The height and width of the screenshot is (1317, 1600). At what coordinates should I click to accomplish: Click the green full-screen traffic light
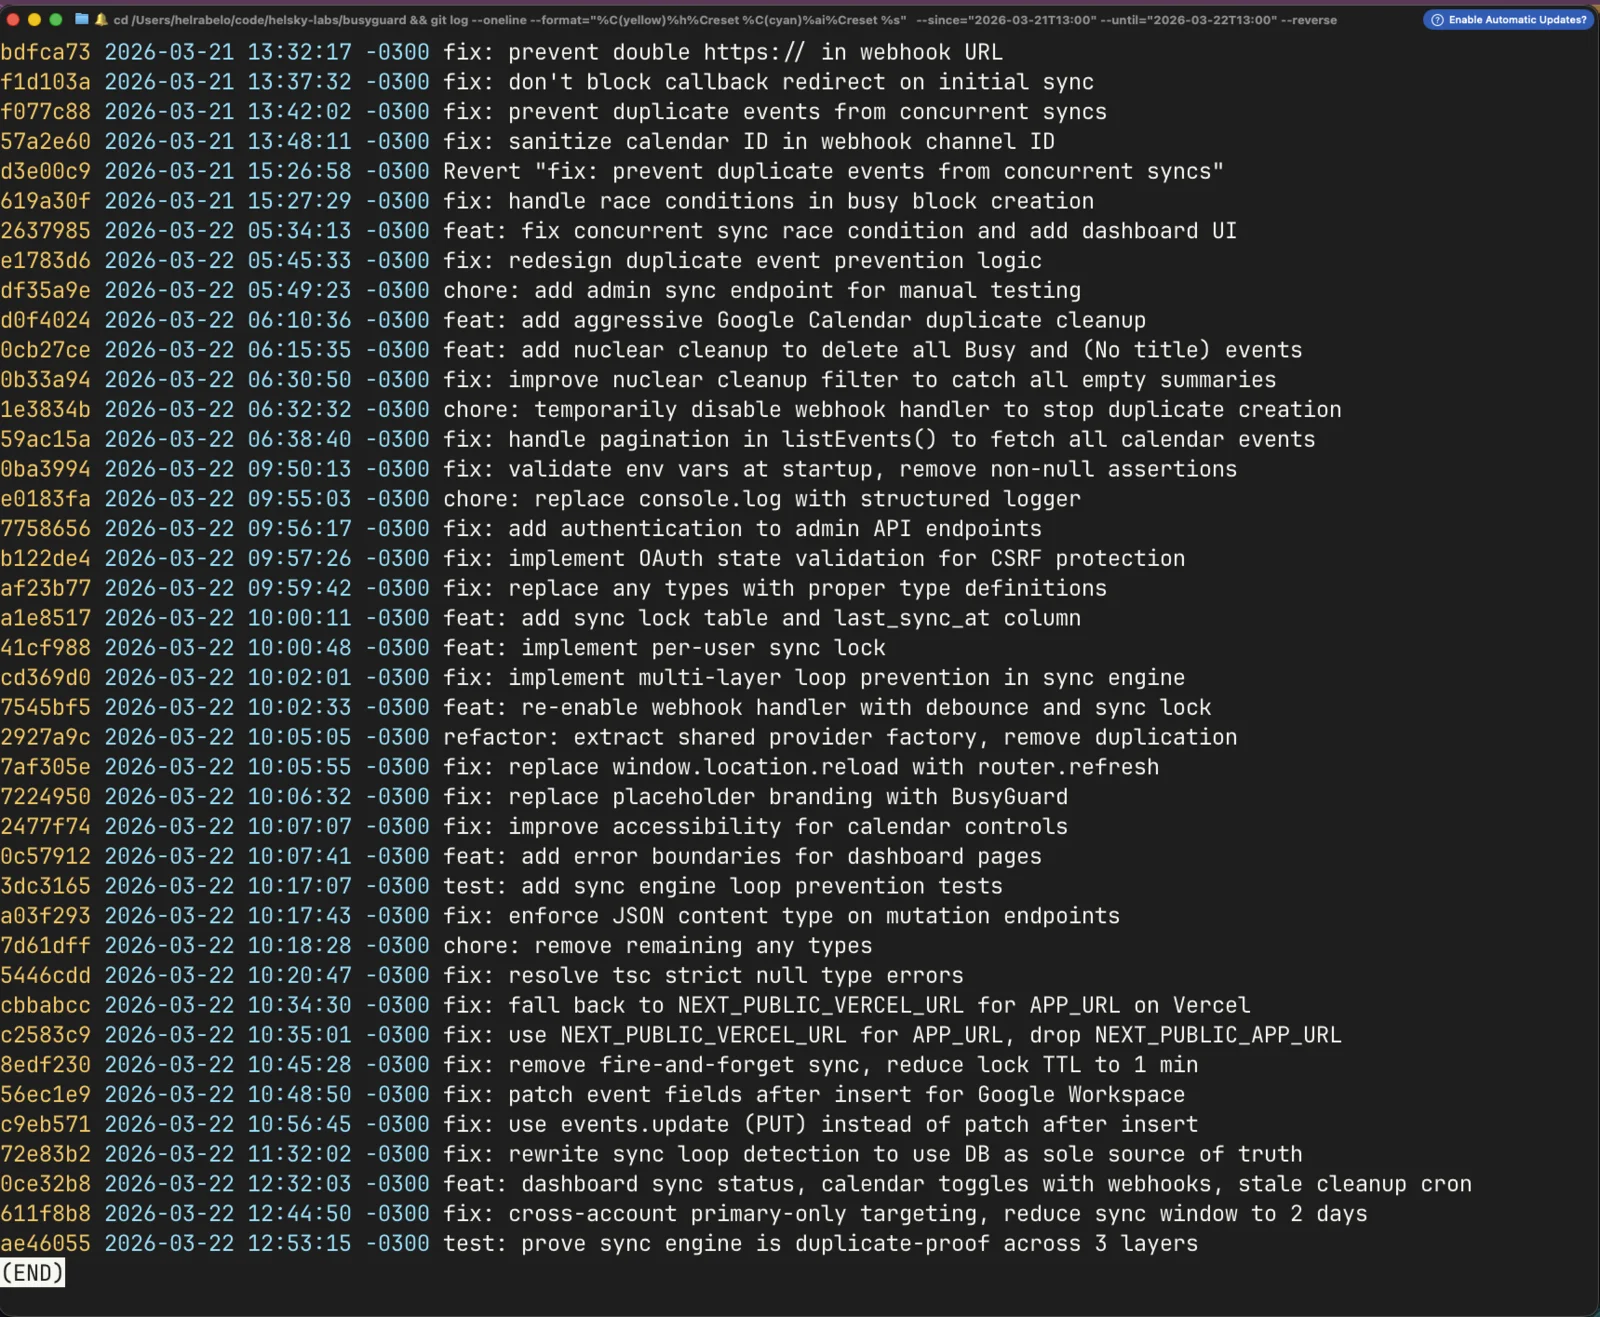55,19
